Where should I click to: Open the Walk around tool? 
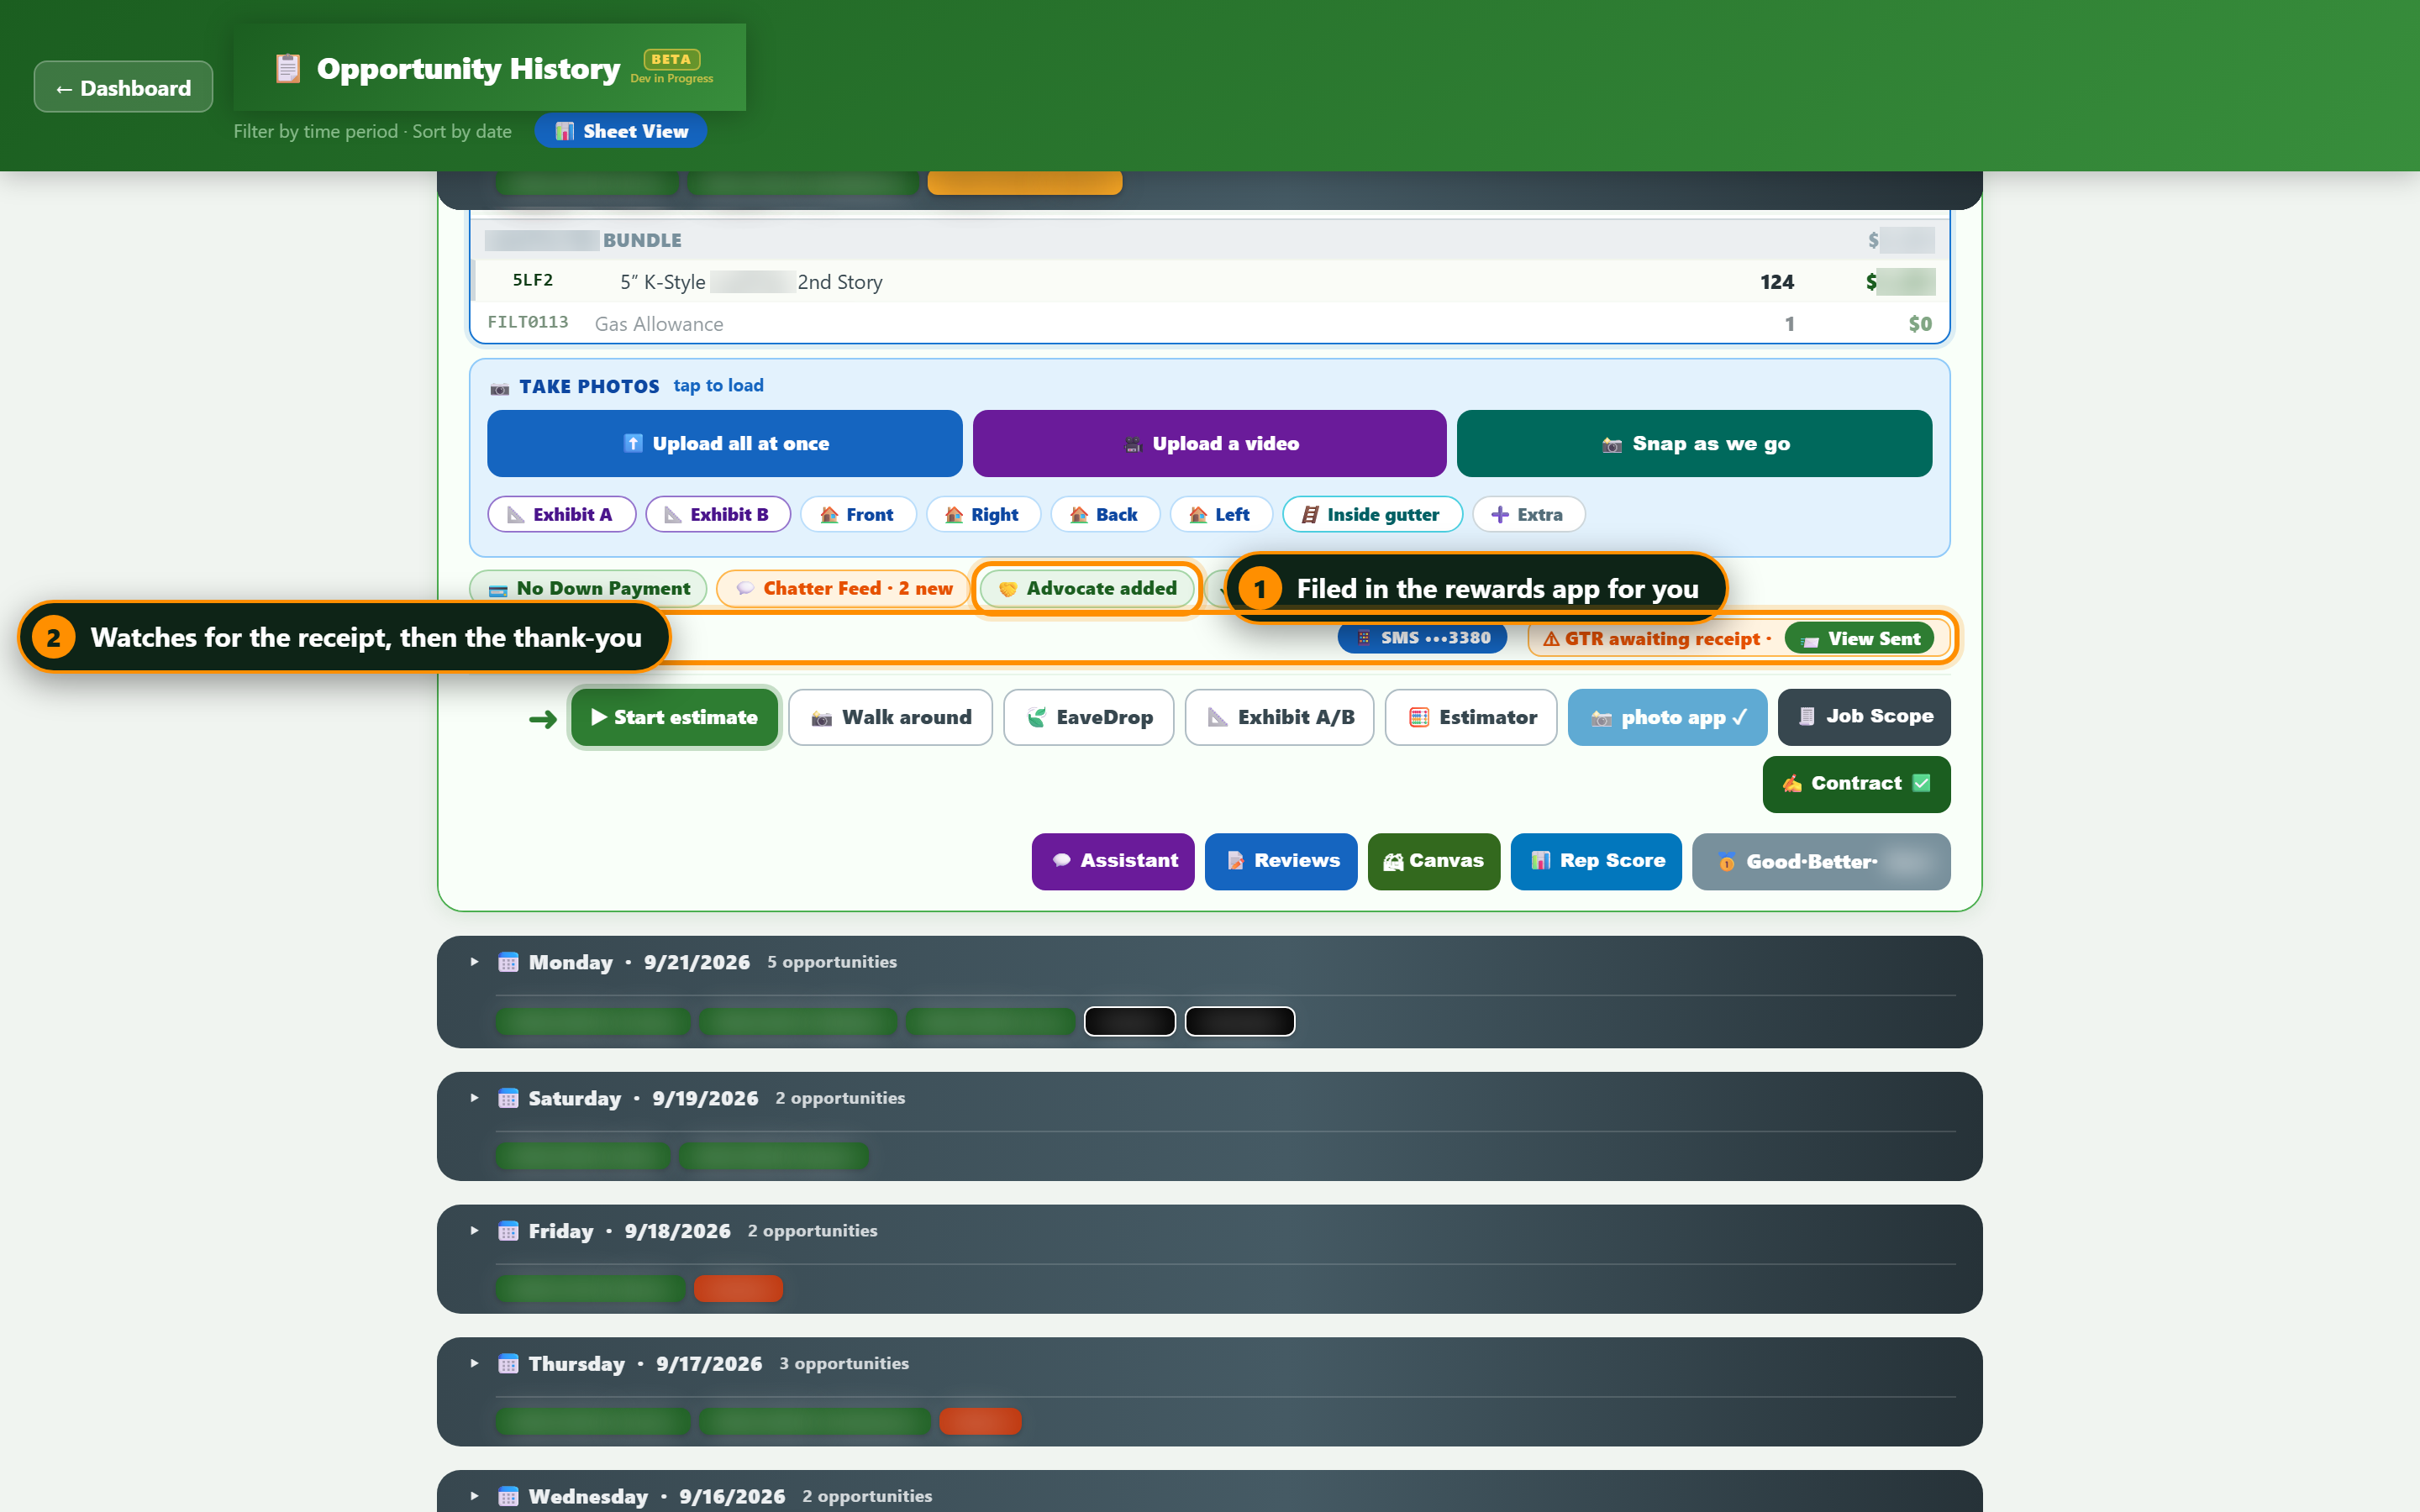[890, 717]
